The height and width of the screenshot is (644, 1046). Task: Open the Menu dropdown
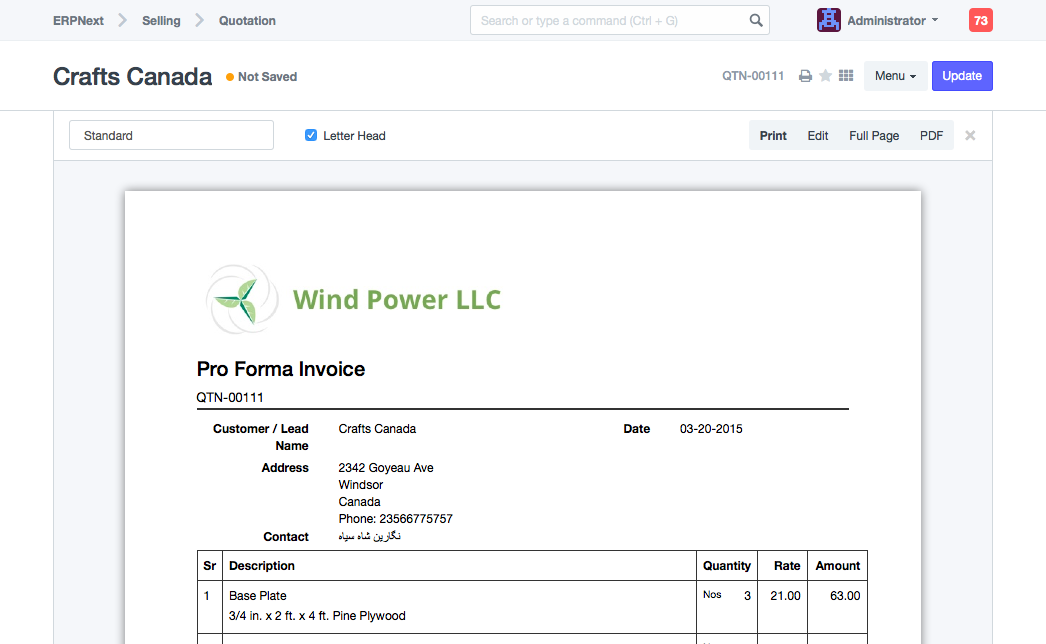click(895, 76)
